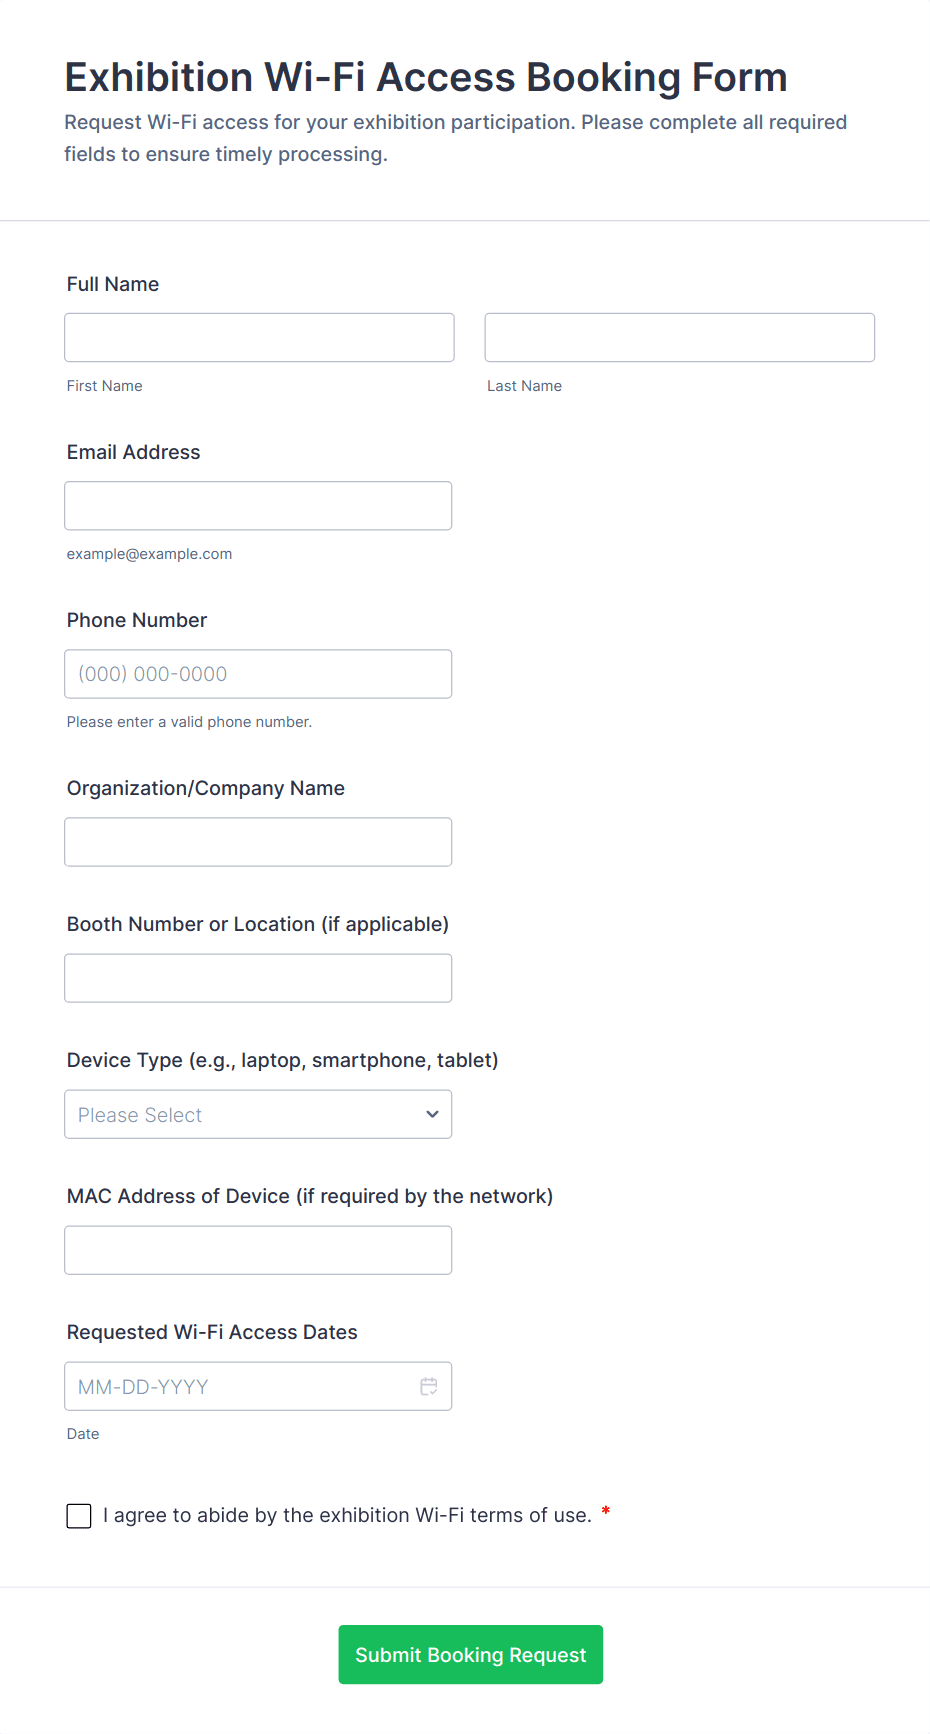The width and height of the screenshot is (930, 1734).
Task: Click the MM-DD-YYYY date input field
Action: click(240, 1386)
